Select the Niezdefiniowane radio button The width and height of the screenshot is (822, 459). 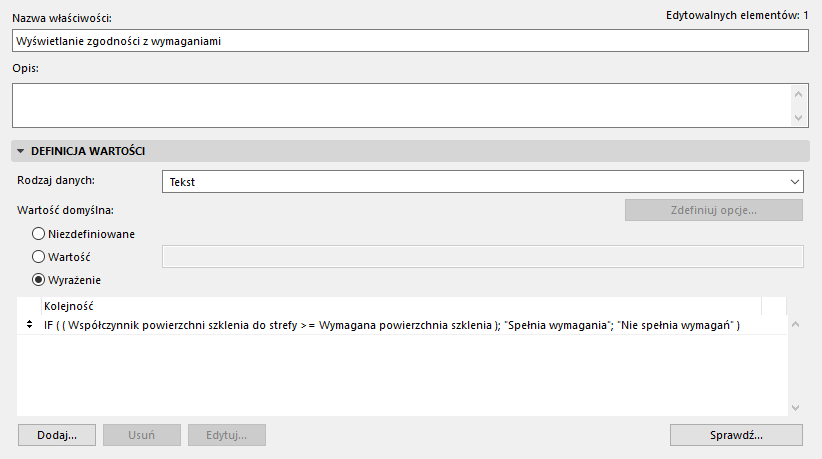tap(39, 233)
